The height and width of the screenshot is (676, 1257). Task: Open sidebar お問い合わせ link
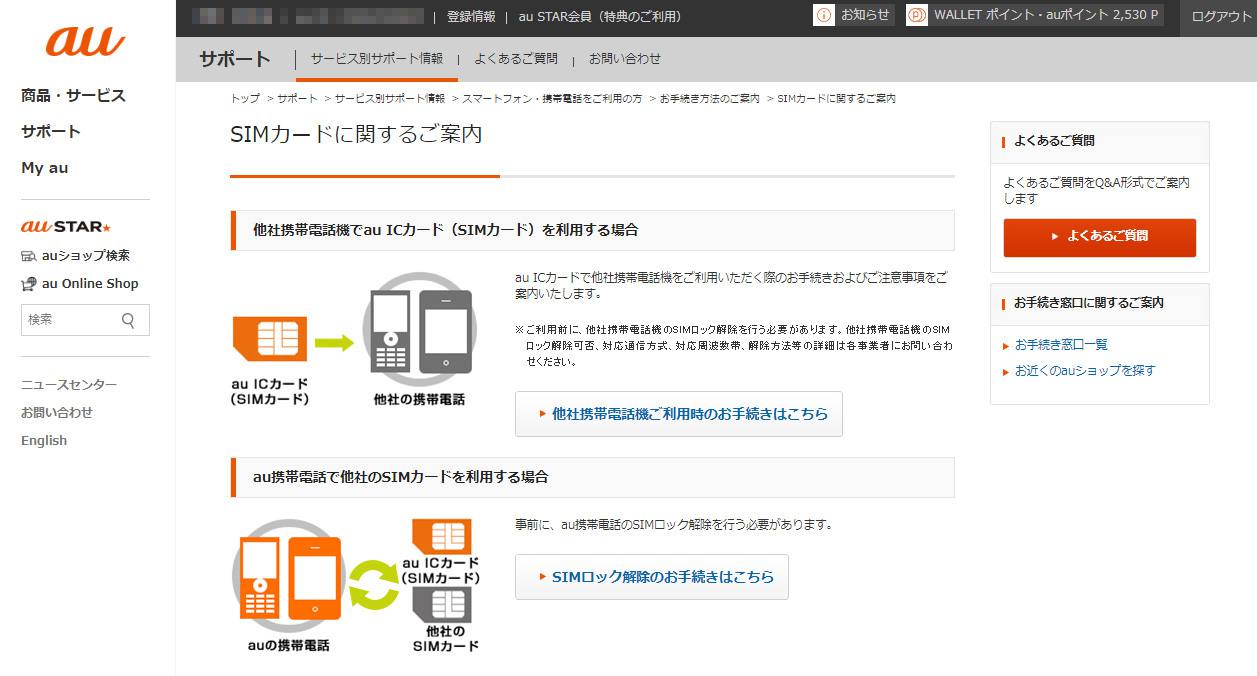click(57, 413)
